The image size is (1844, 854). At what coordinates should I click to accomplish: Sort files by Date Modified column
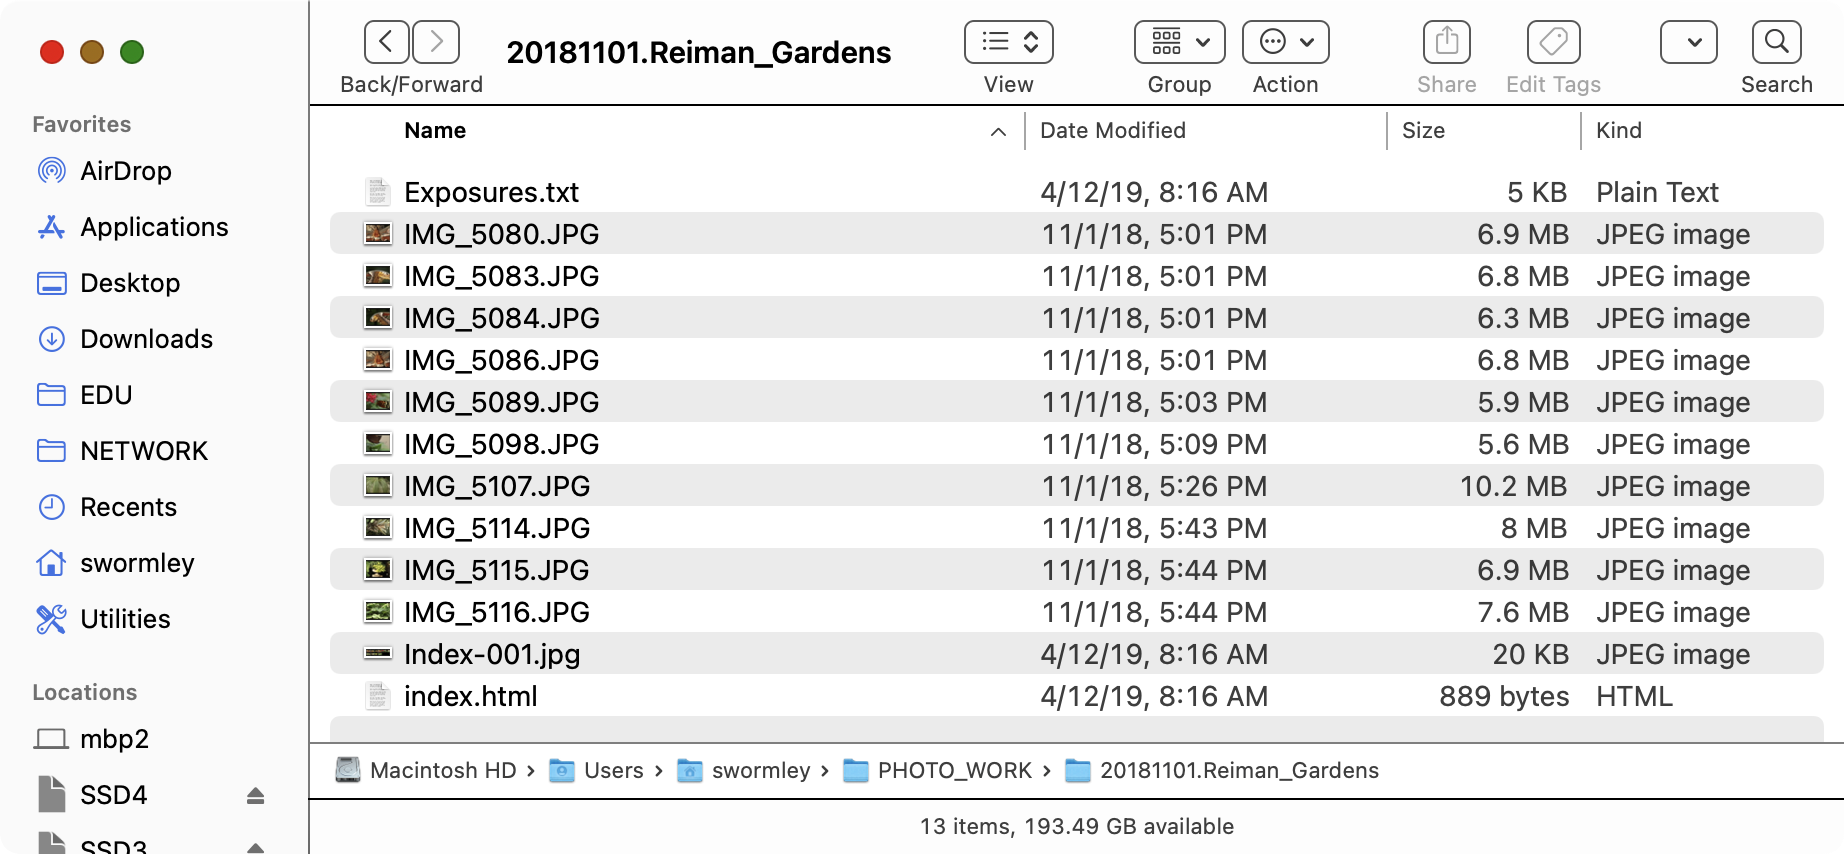click(x=1112, y=131)
